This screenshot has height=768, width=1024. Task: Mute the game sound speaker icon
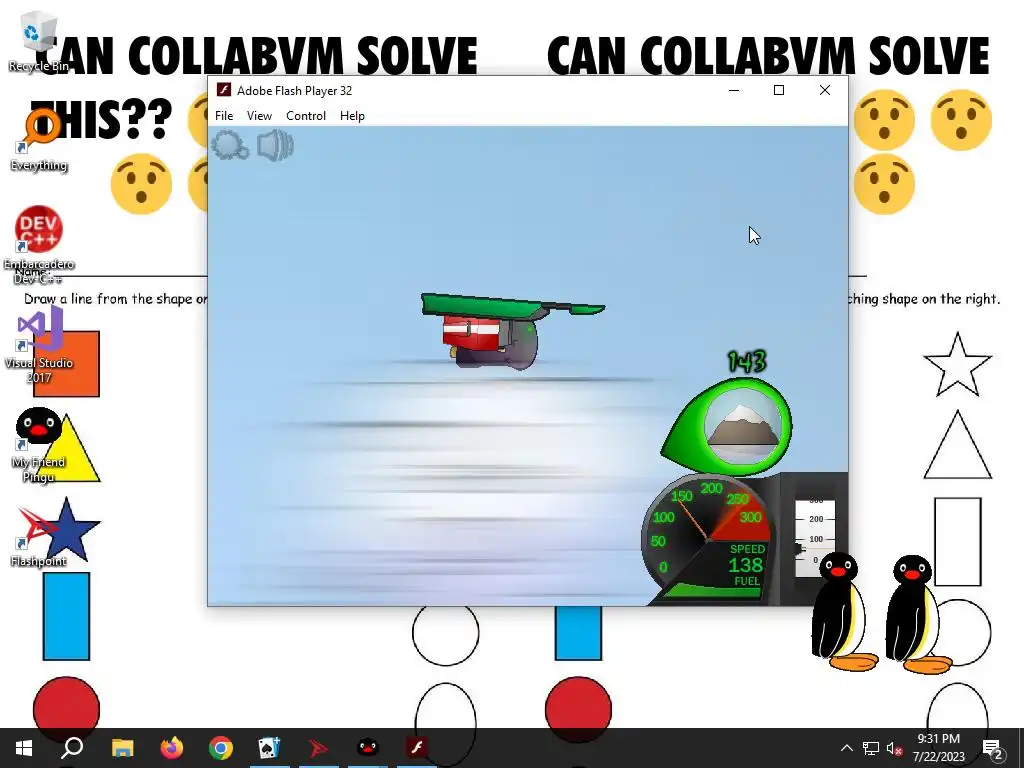275,145
